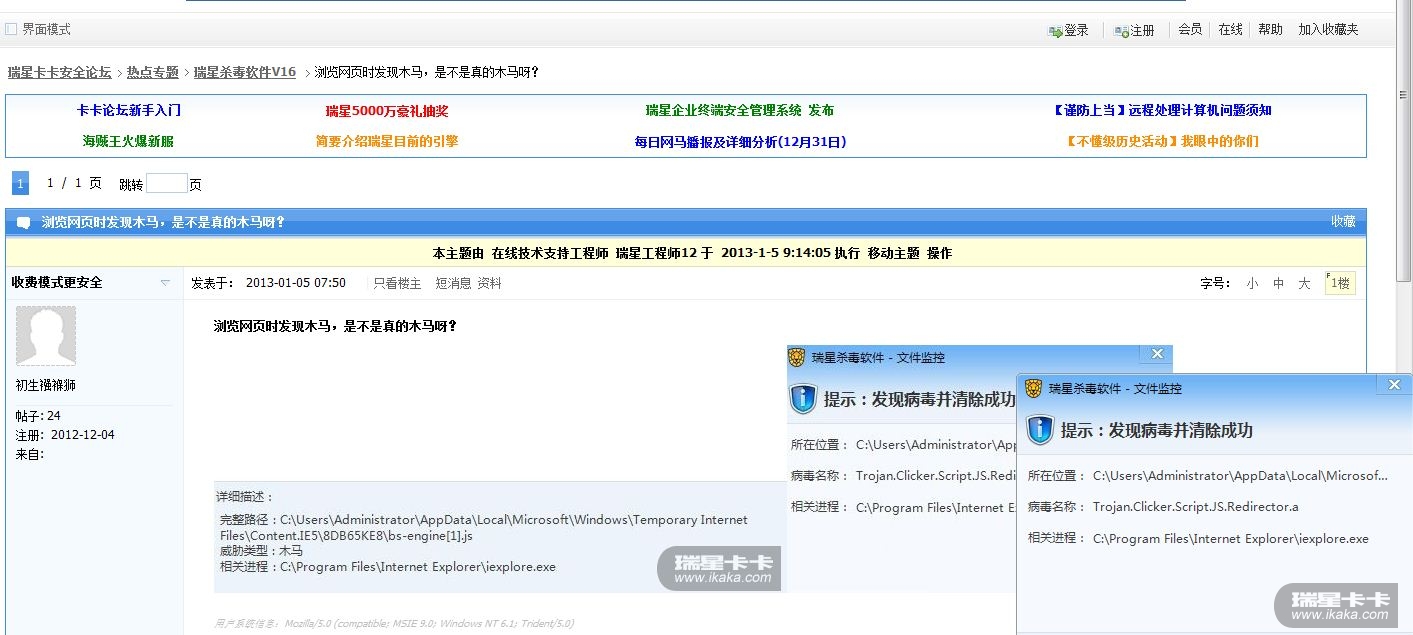Click front popup process path iexplore.exe

click(x=1230, y=538)
